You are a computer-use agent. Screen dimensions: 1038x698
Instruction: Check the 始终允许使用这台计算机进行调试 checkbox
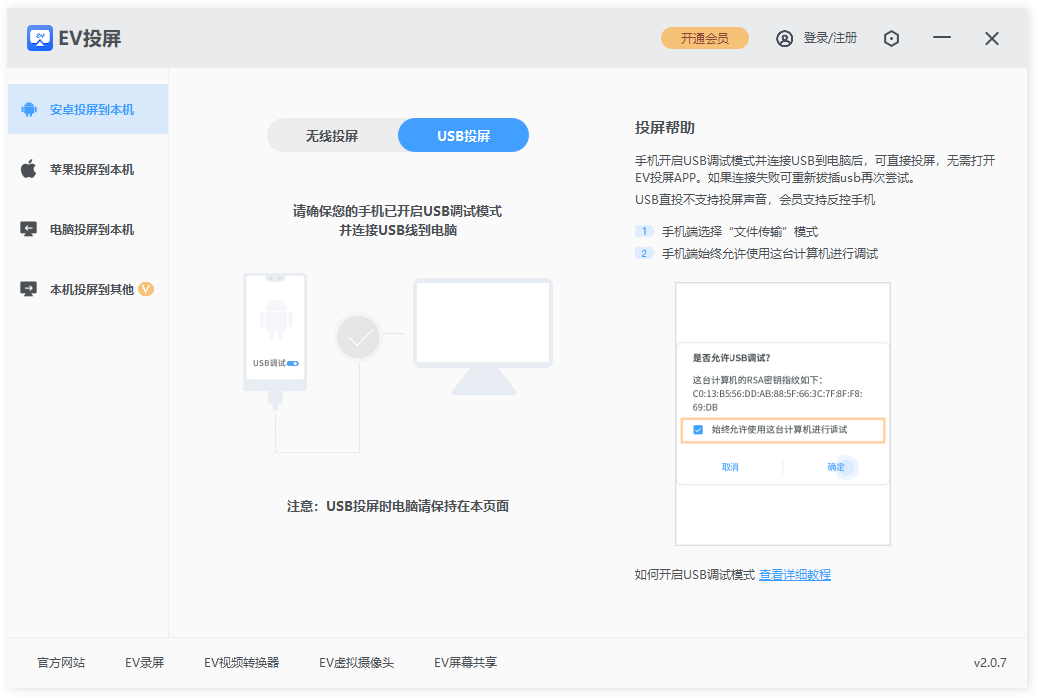pyautogui.click(x=698, y=429)
